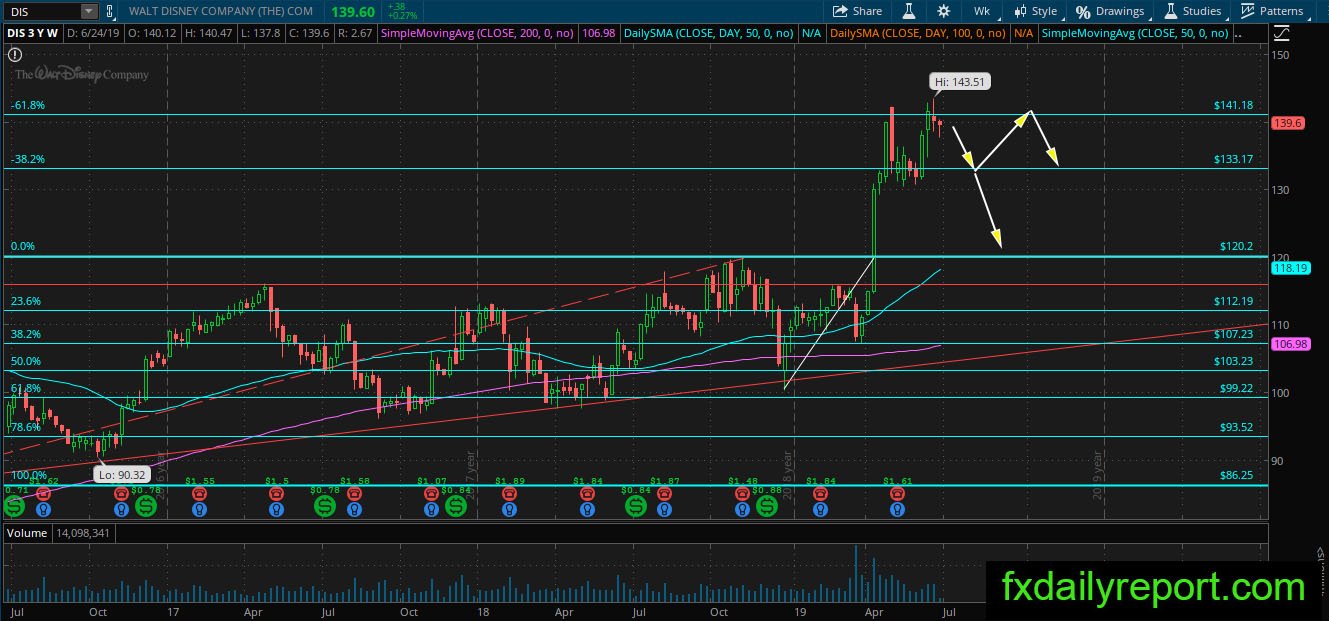This screenshot has width=1329, height=621.
Task: Click the icon left of the company name
Action: tap(112, 11)
